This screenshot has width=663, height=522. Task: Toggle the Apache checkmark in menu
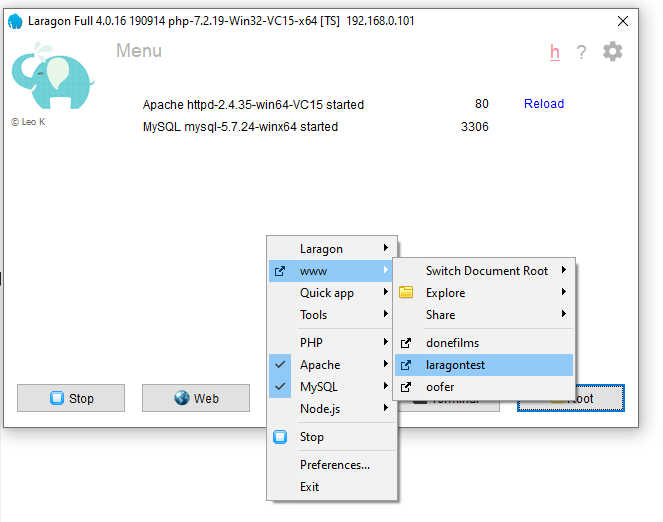tap(280, 364)
